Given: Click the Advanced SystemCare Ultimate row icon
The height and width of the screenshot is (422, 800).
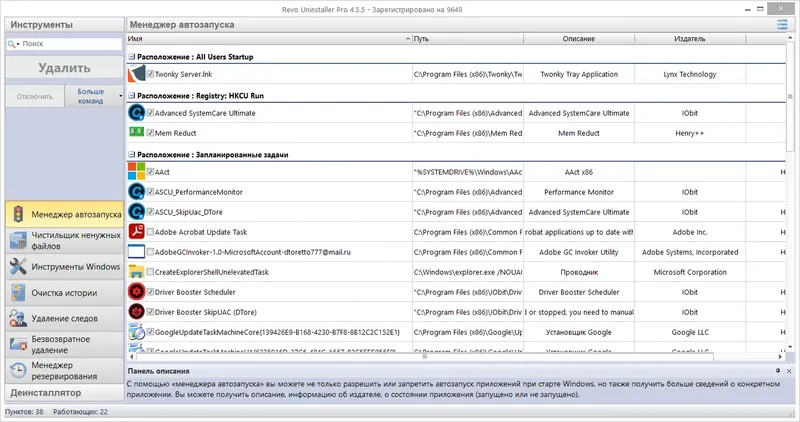Looking at the screenshot, I should click(x=136, y=113).
